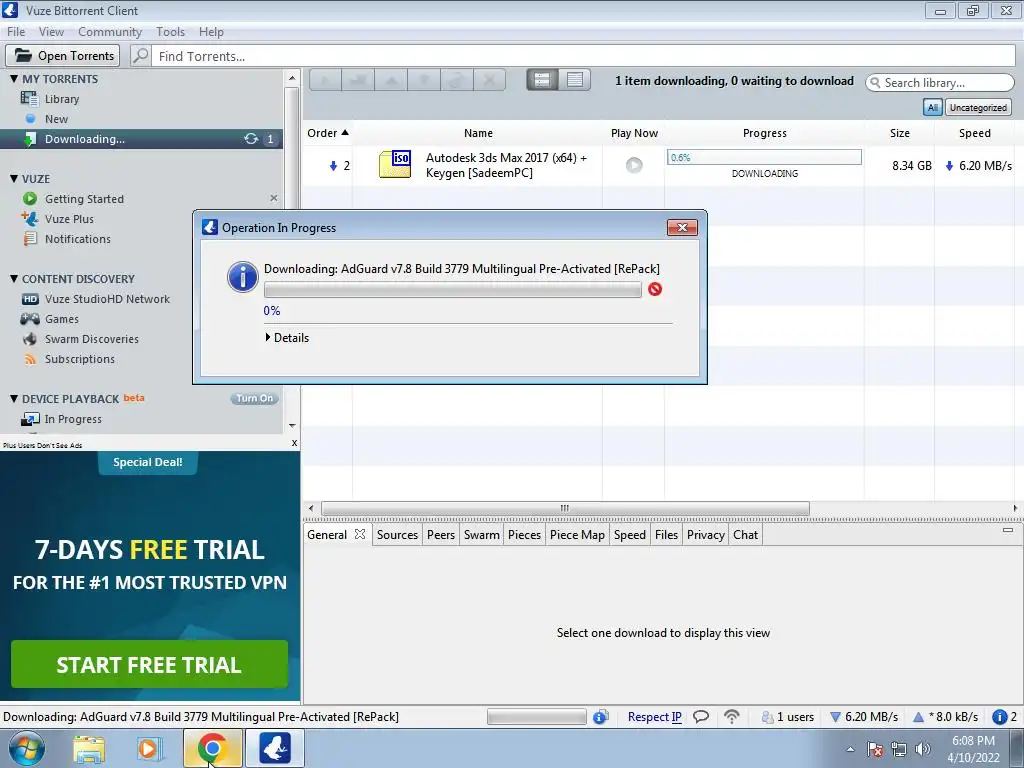Switch to the Piece Map tab
1024x768 pixels.
click(x=577, y=535)
